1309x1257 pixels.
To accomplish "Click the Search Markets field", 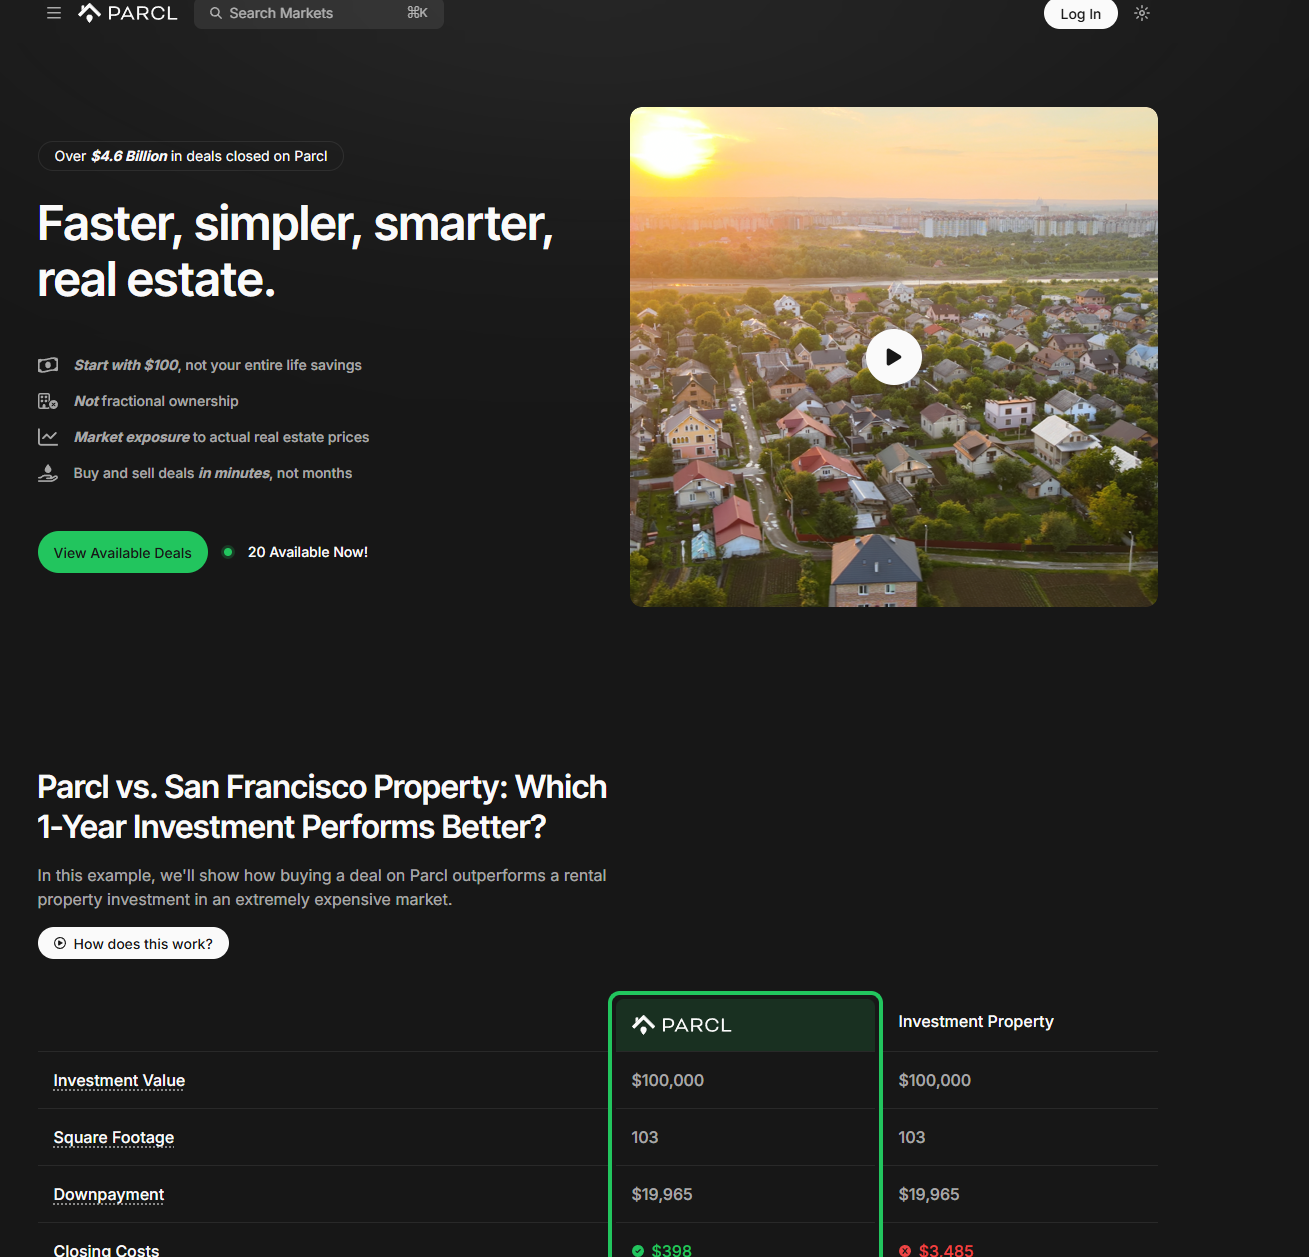I will coord(319,13).
